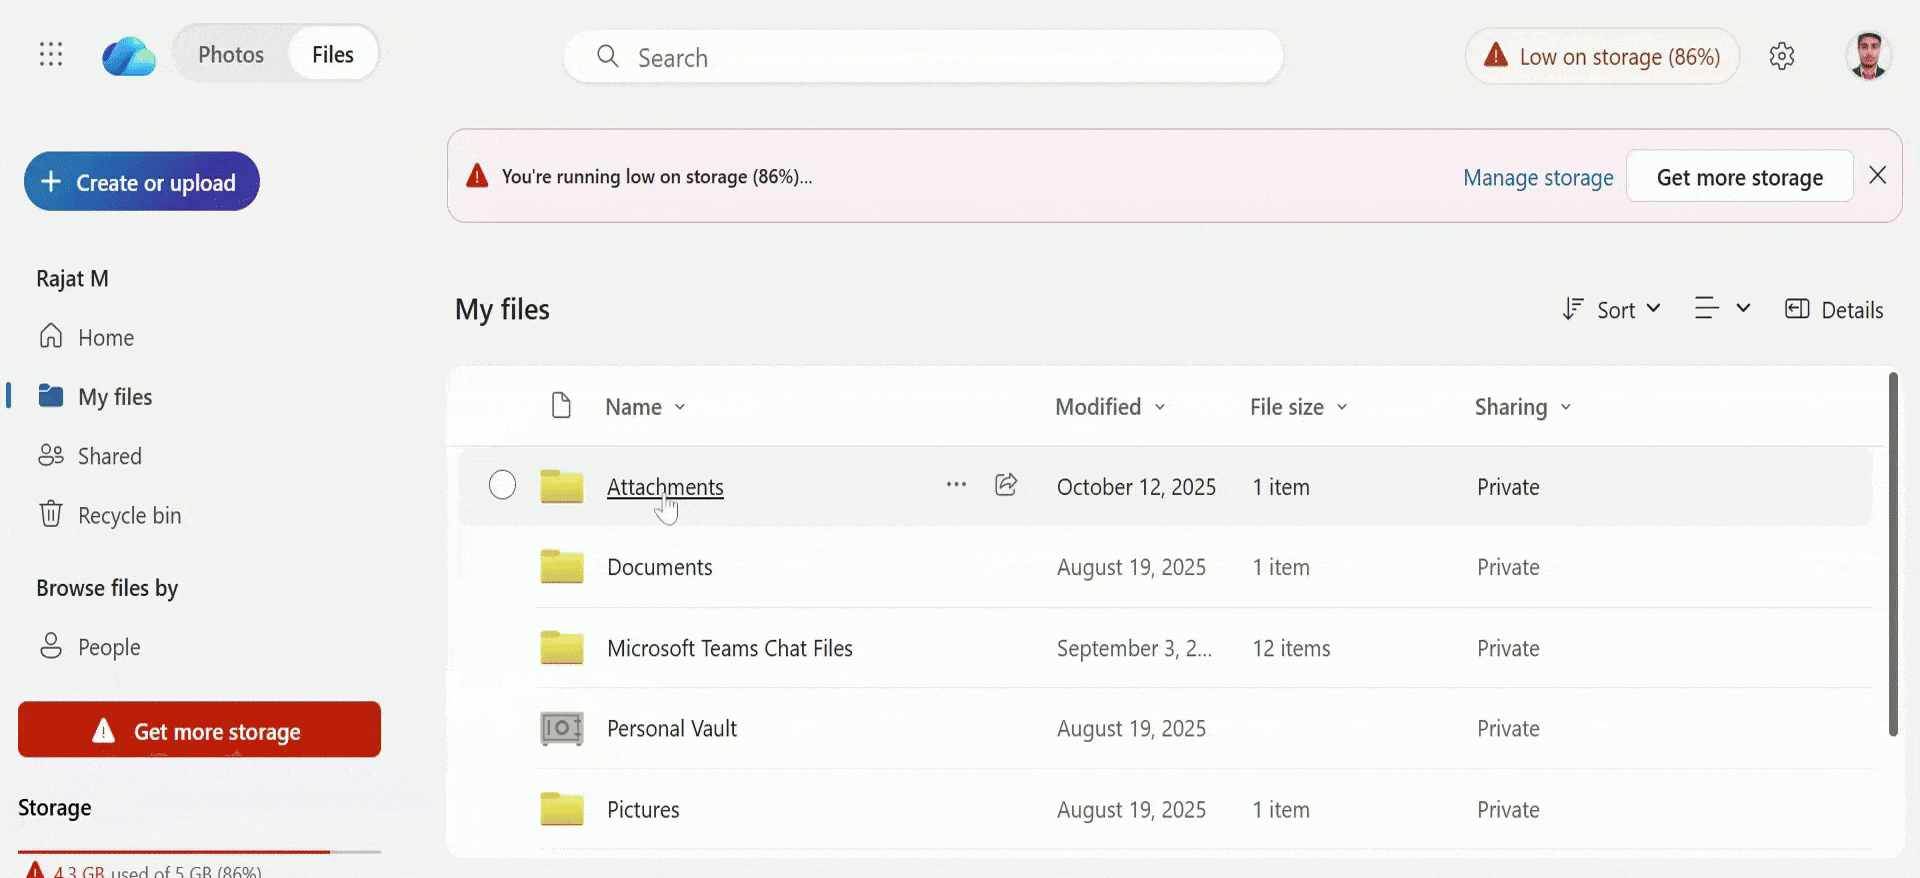Click the share icon on Attachments row
Viewport: 1920px width, 878px height.
pos(1006,485)
